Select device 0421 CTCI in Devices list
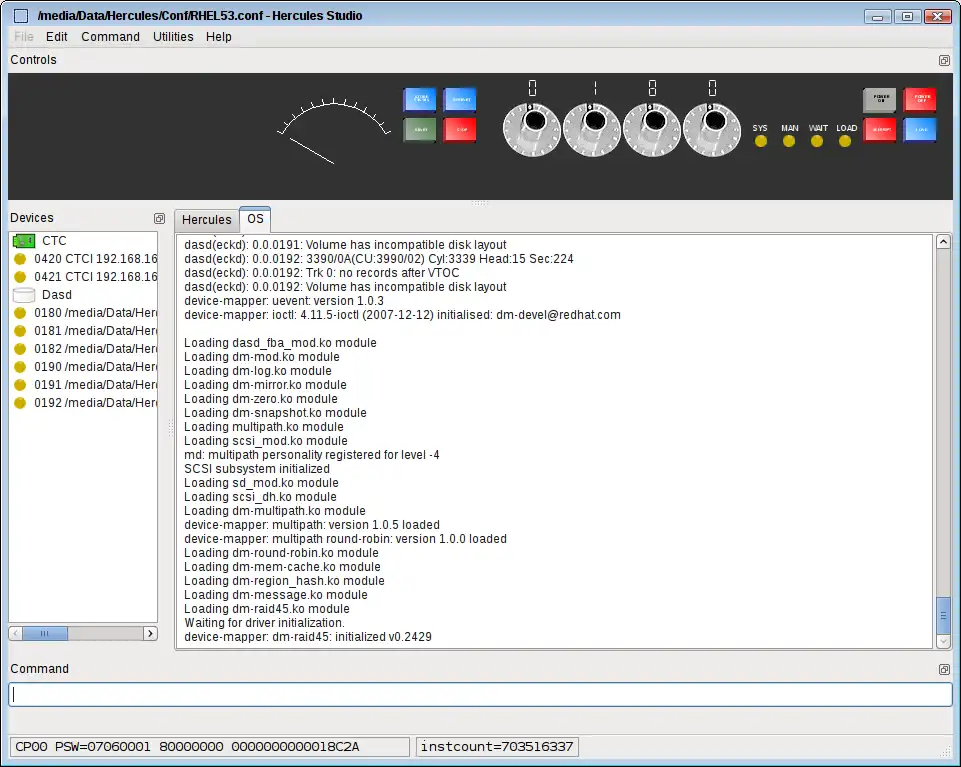Screen dimensions: 961x767 tap(83, 277)
